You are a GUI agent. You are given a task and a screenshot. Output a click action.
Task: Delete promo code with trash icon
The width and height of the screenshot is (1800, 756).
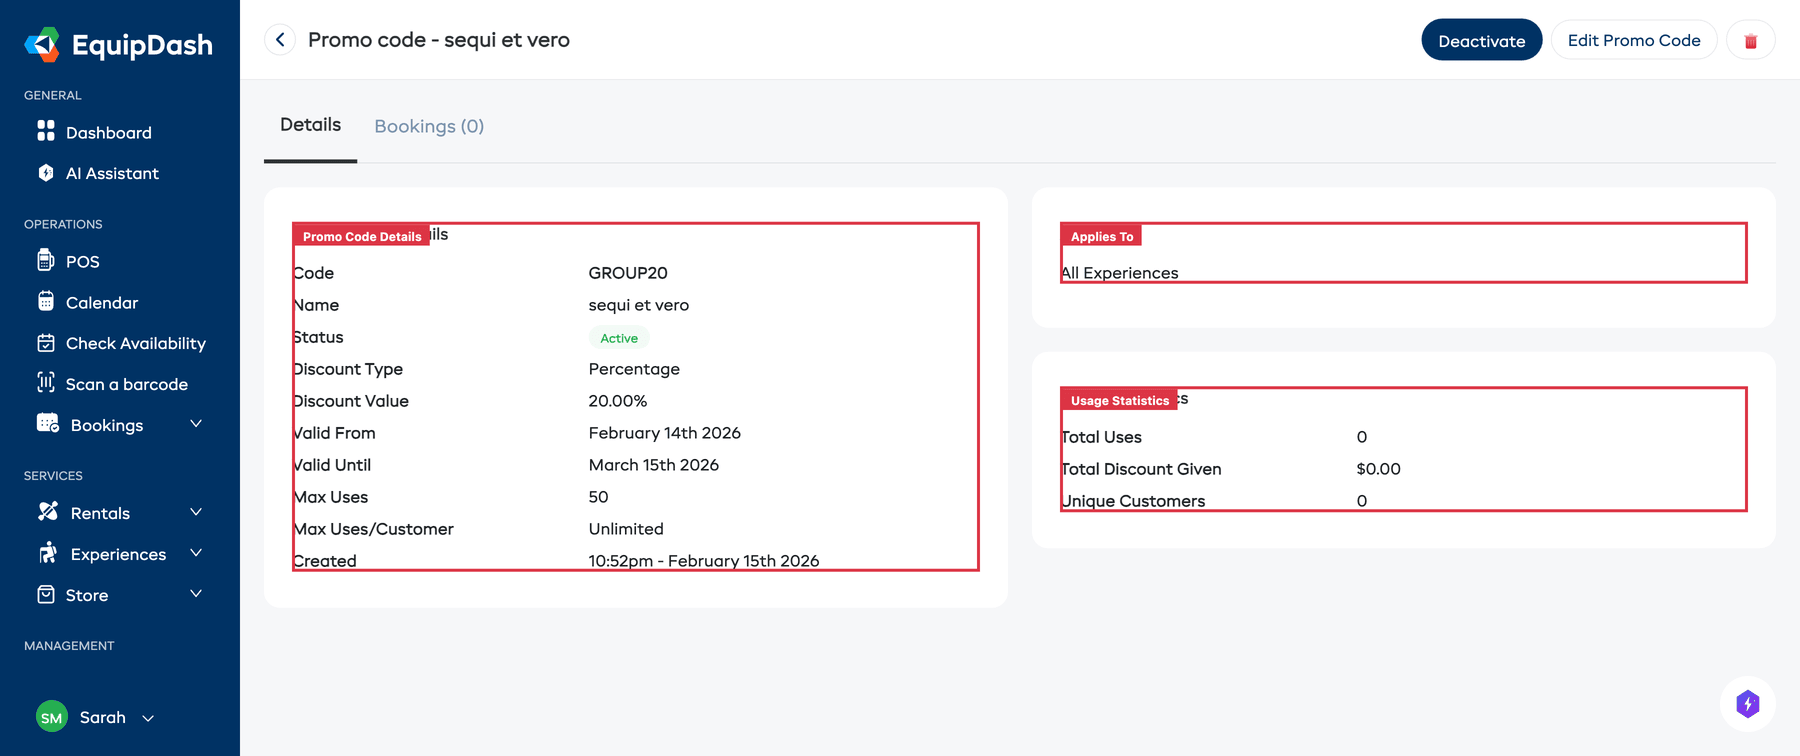tap(1751, 41)
